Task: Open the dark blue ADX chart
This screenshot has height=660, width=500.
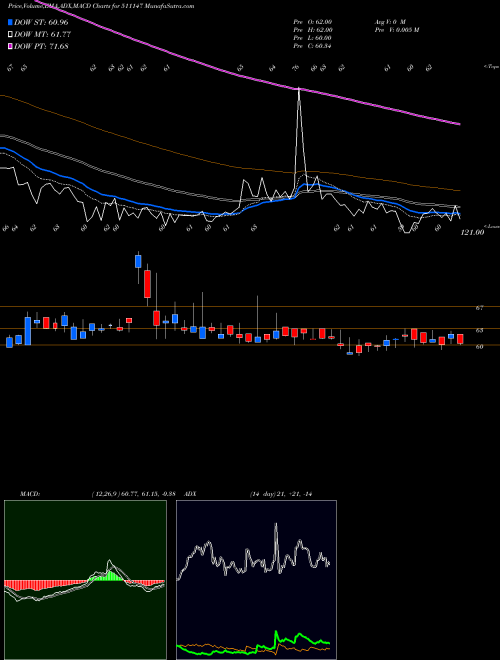Action: coord(256,580)
